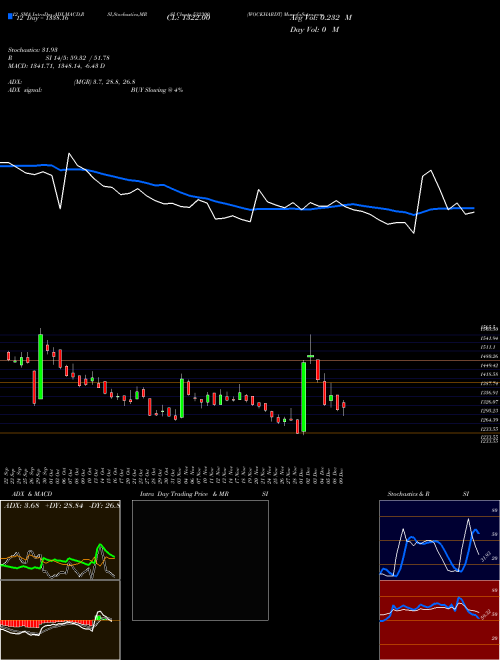Click the 'BUY Slowing @ 4%' signal text
This screenshot has height=660, width=500.
tap(157, 90)
